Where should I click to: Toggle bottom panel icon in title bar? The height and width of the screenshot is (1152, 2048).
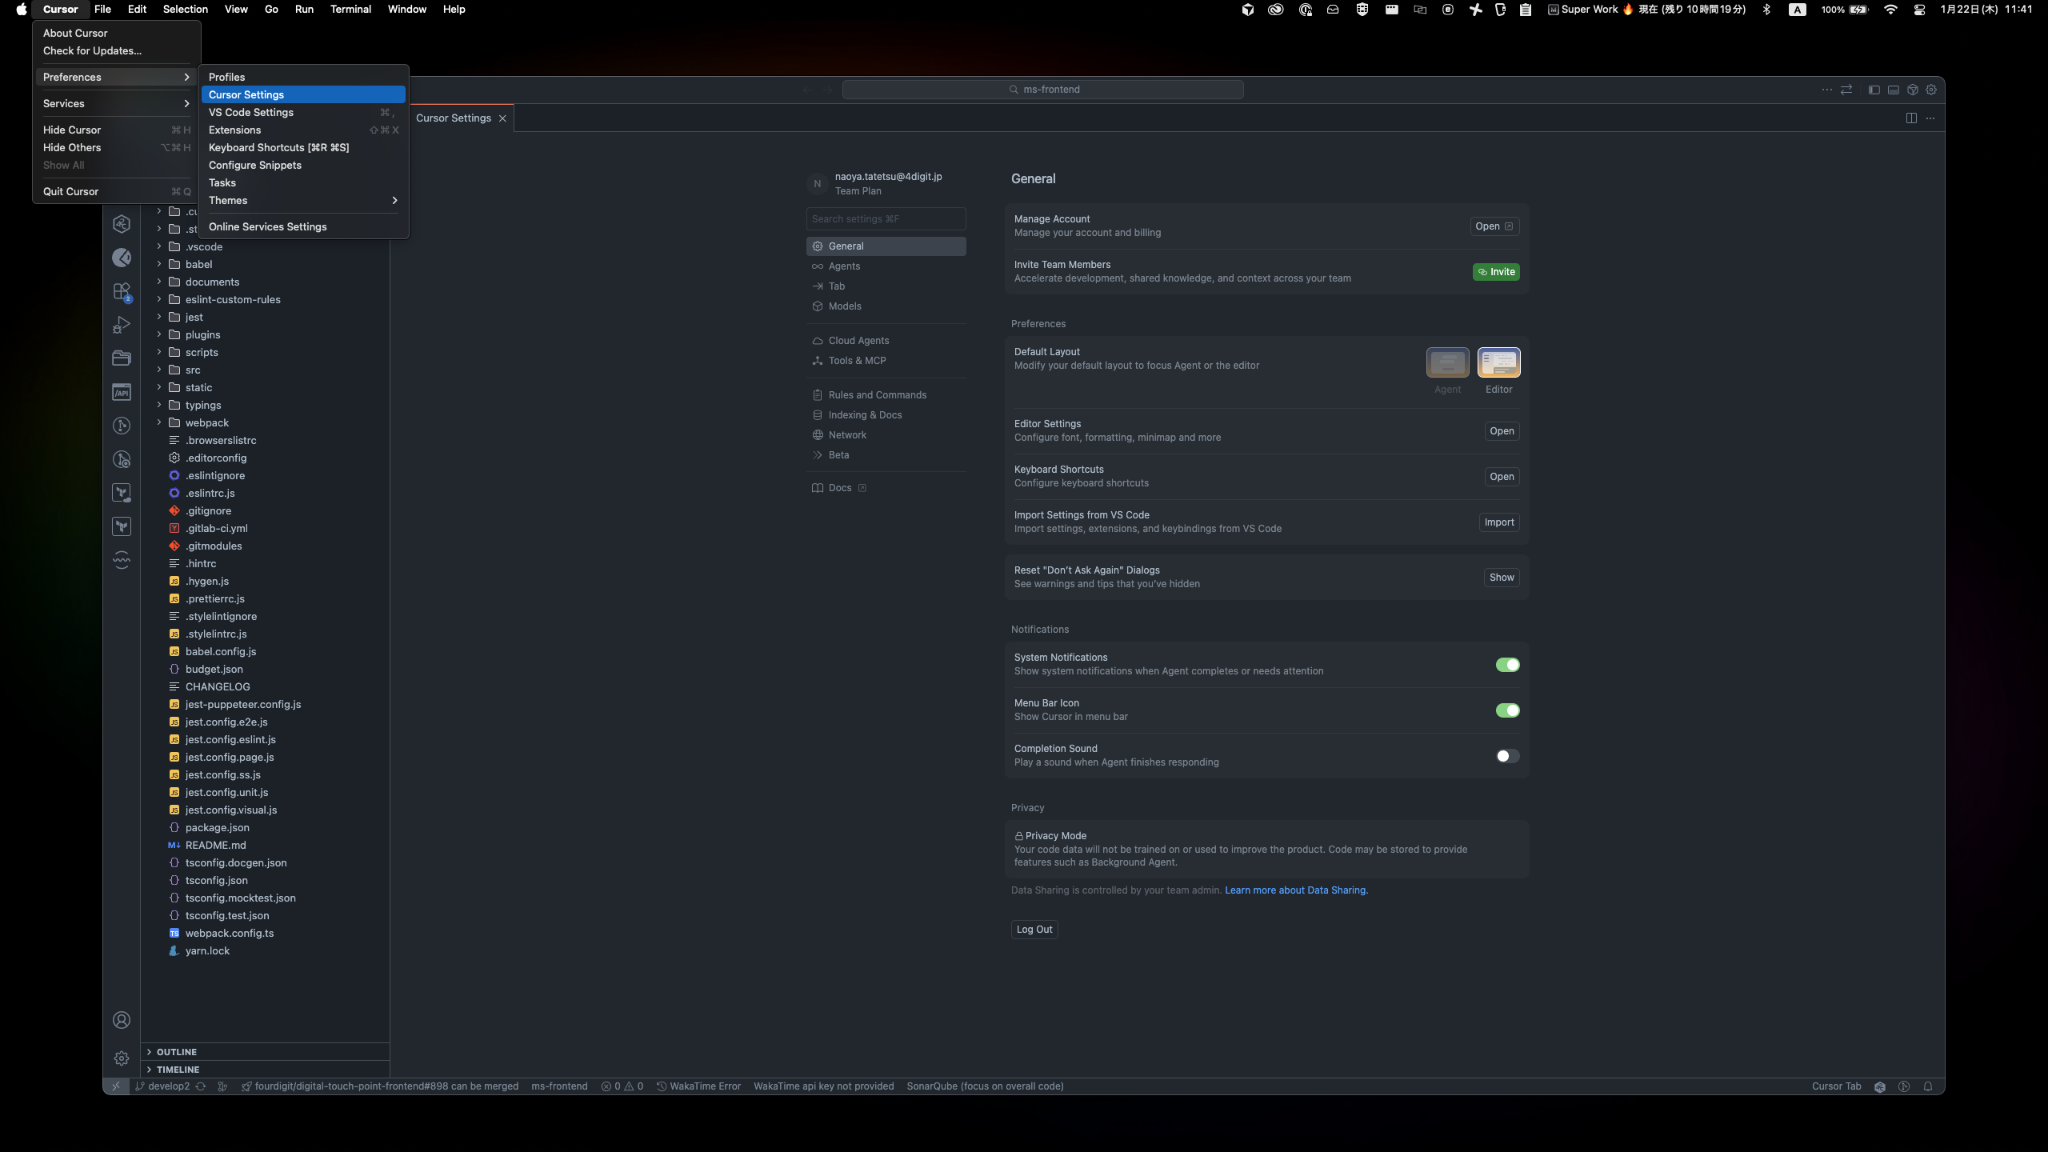tap(1893, 90)
